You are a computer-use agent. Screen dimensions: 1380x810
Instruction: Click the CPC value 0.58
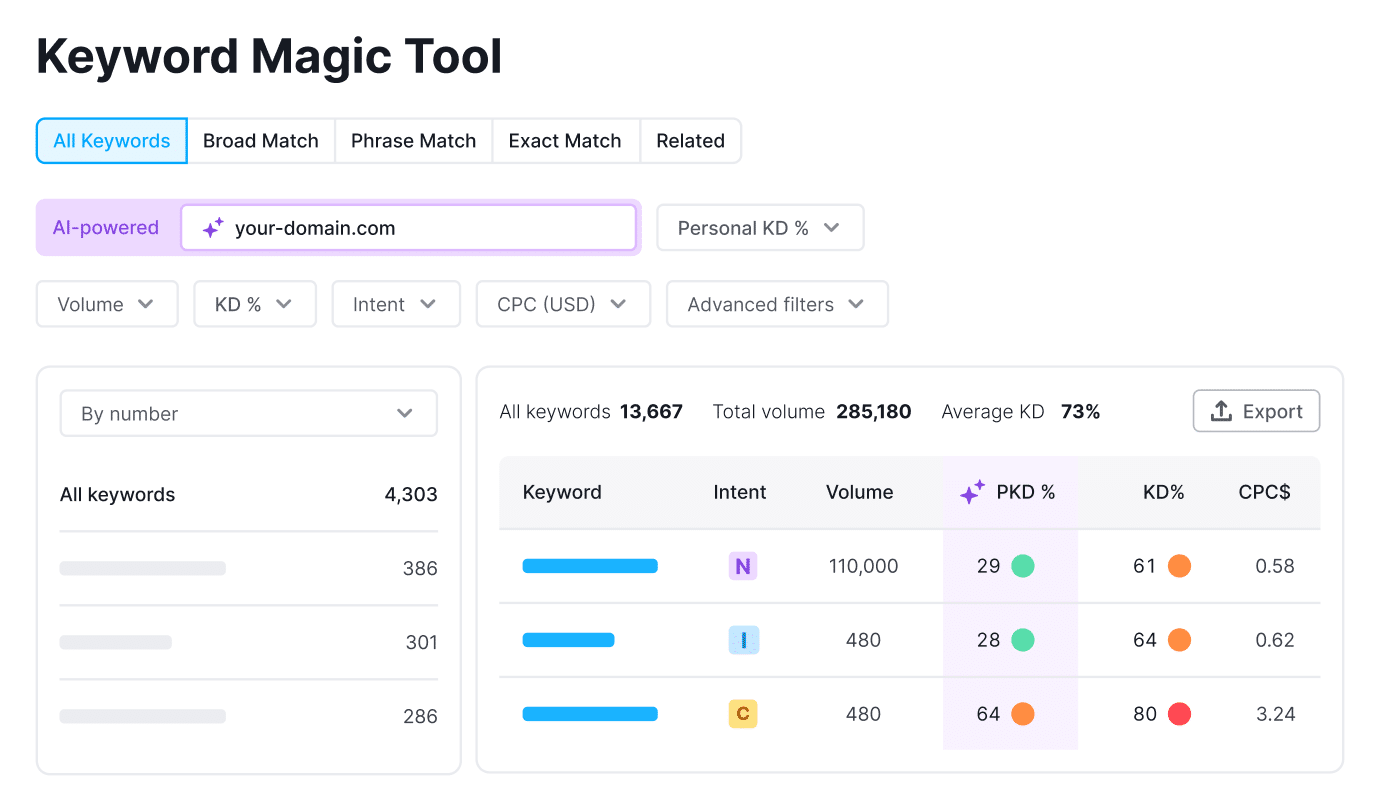point(1275,566)
